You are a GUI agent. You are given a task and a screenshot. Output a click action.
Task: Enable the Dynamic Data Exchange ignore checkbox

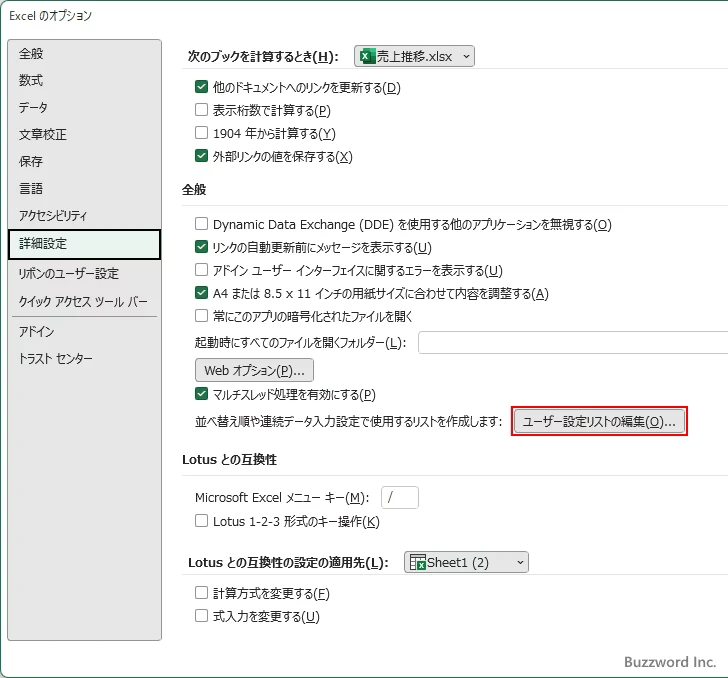pos(201,224)
